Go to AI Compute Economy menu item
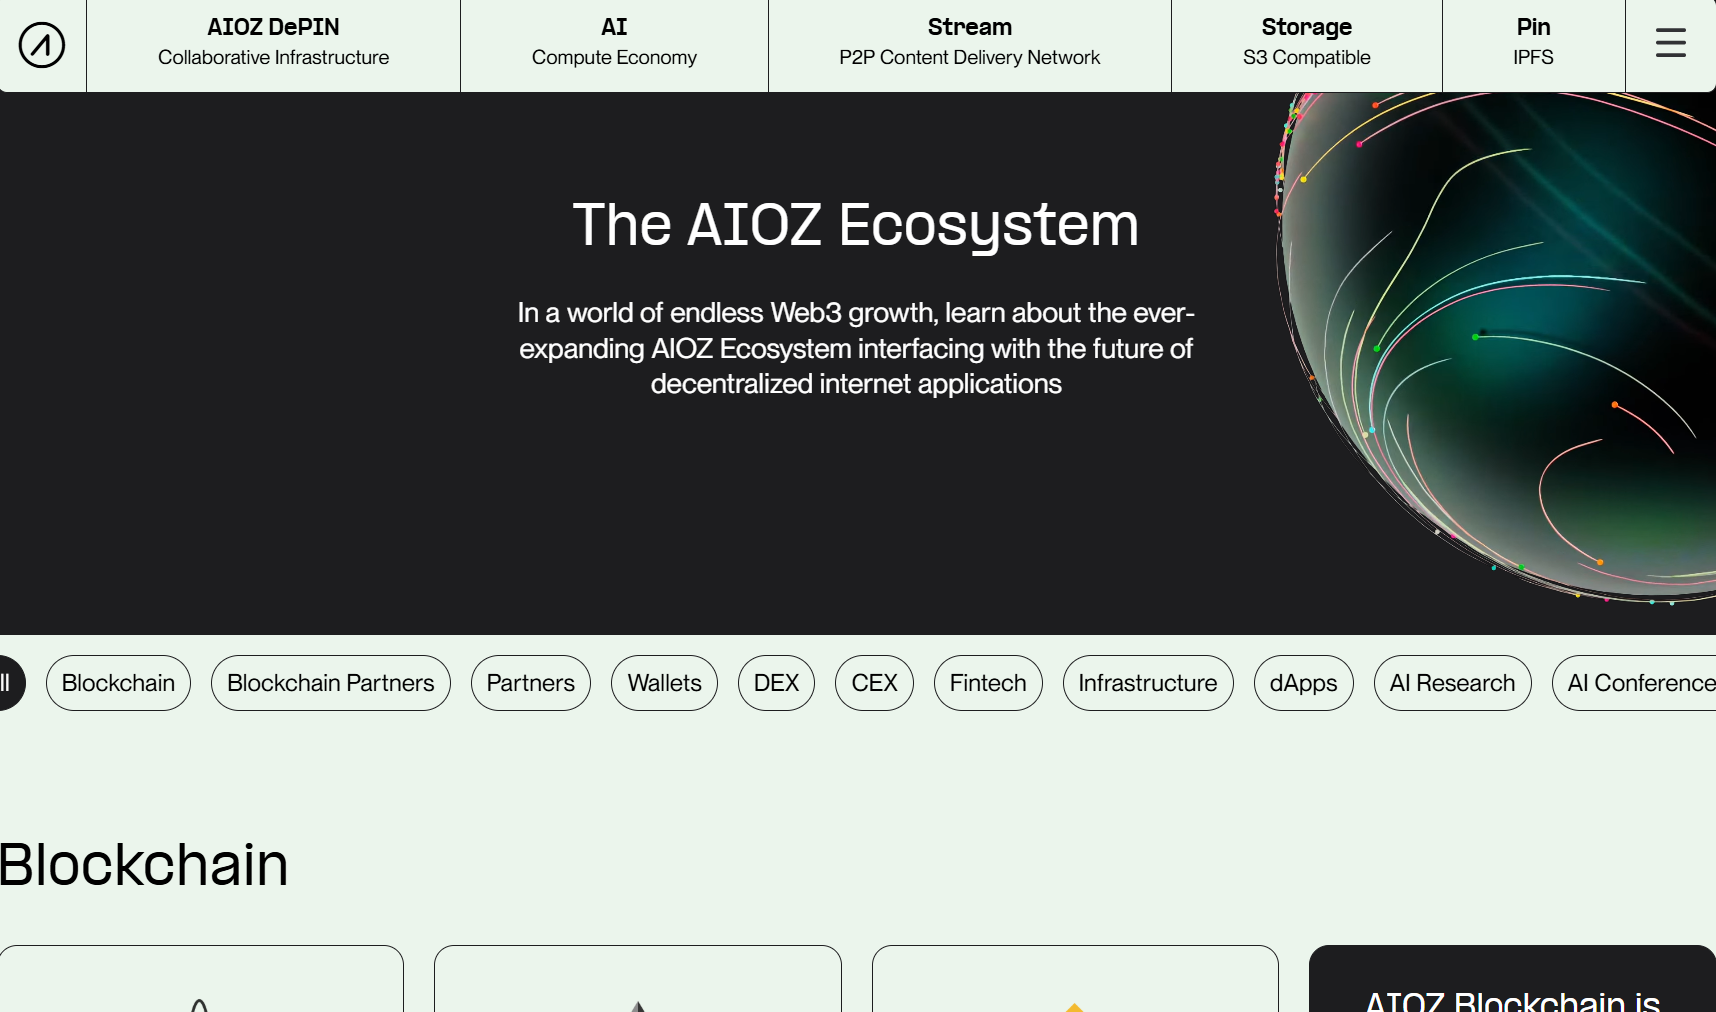Viewport: 1716px width, 1012px height. pos(614,42)
